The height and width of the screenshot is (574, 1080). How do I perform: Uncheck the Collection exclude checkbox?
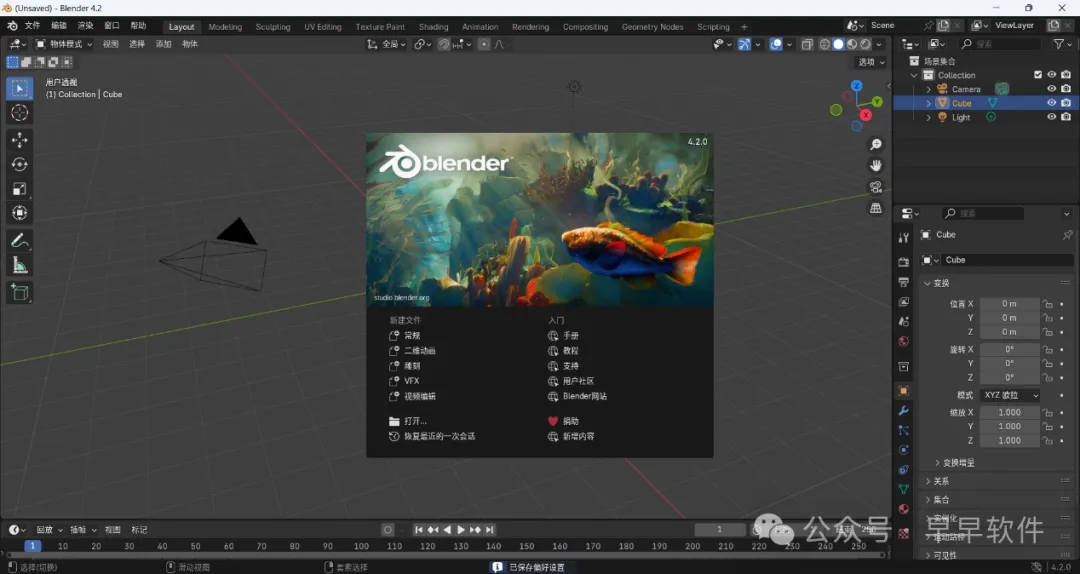click(1037, 75)
